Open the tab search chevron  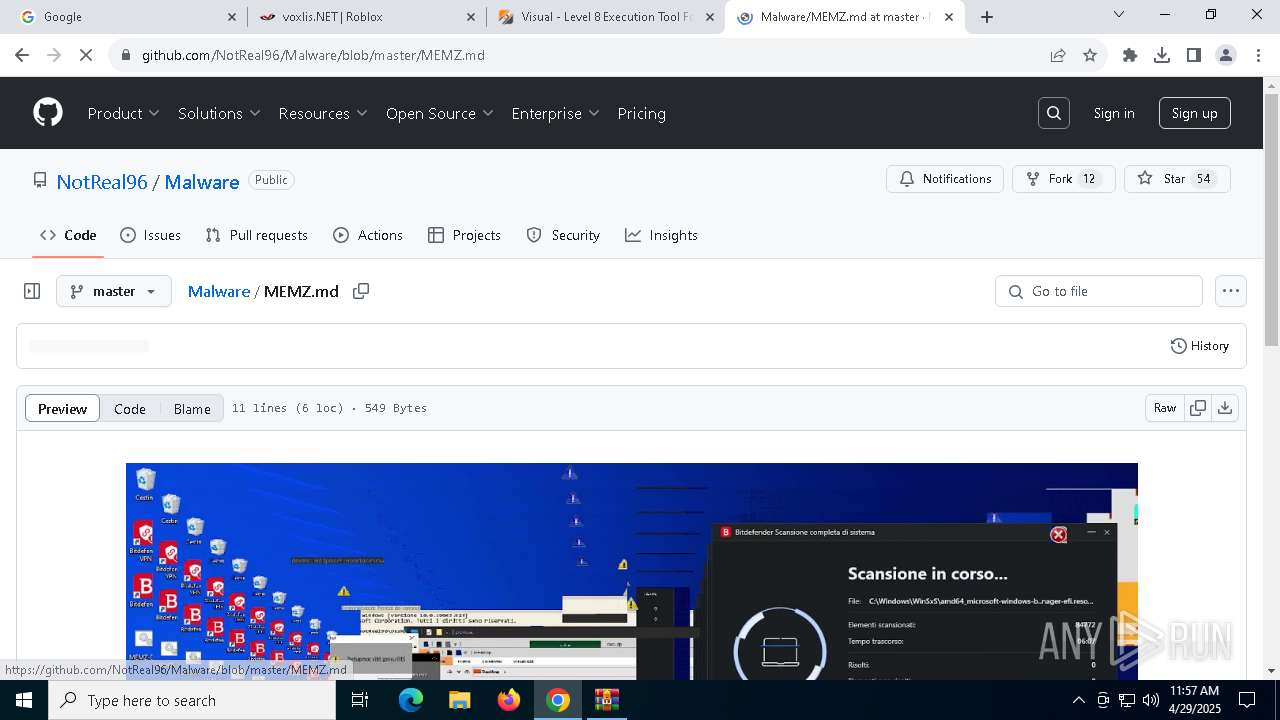click(1119, 14)
